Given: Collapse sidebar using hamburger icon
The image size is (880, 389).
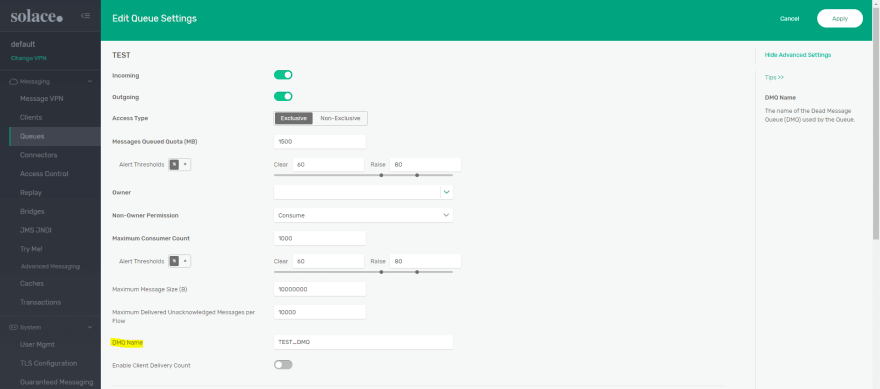Looking at the screenshot, I should (x=85, y=16).
